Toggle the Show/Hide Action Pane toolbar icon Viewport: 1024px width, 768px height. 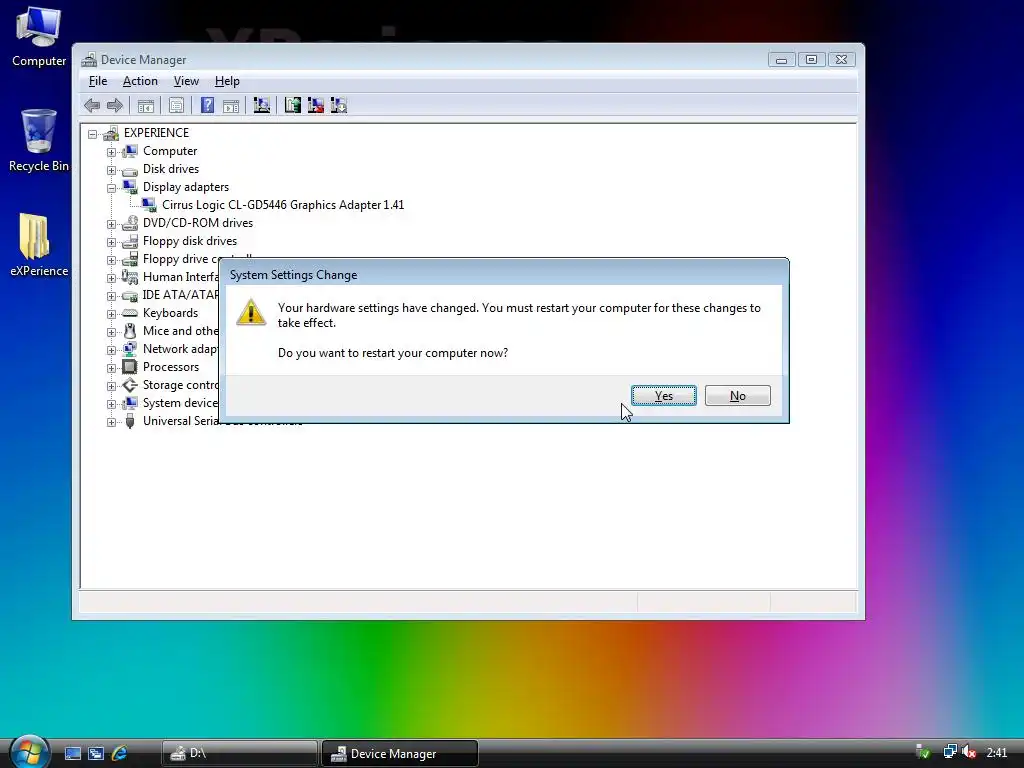pos(231,105)
